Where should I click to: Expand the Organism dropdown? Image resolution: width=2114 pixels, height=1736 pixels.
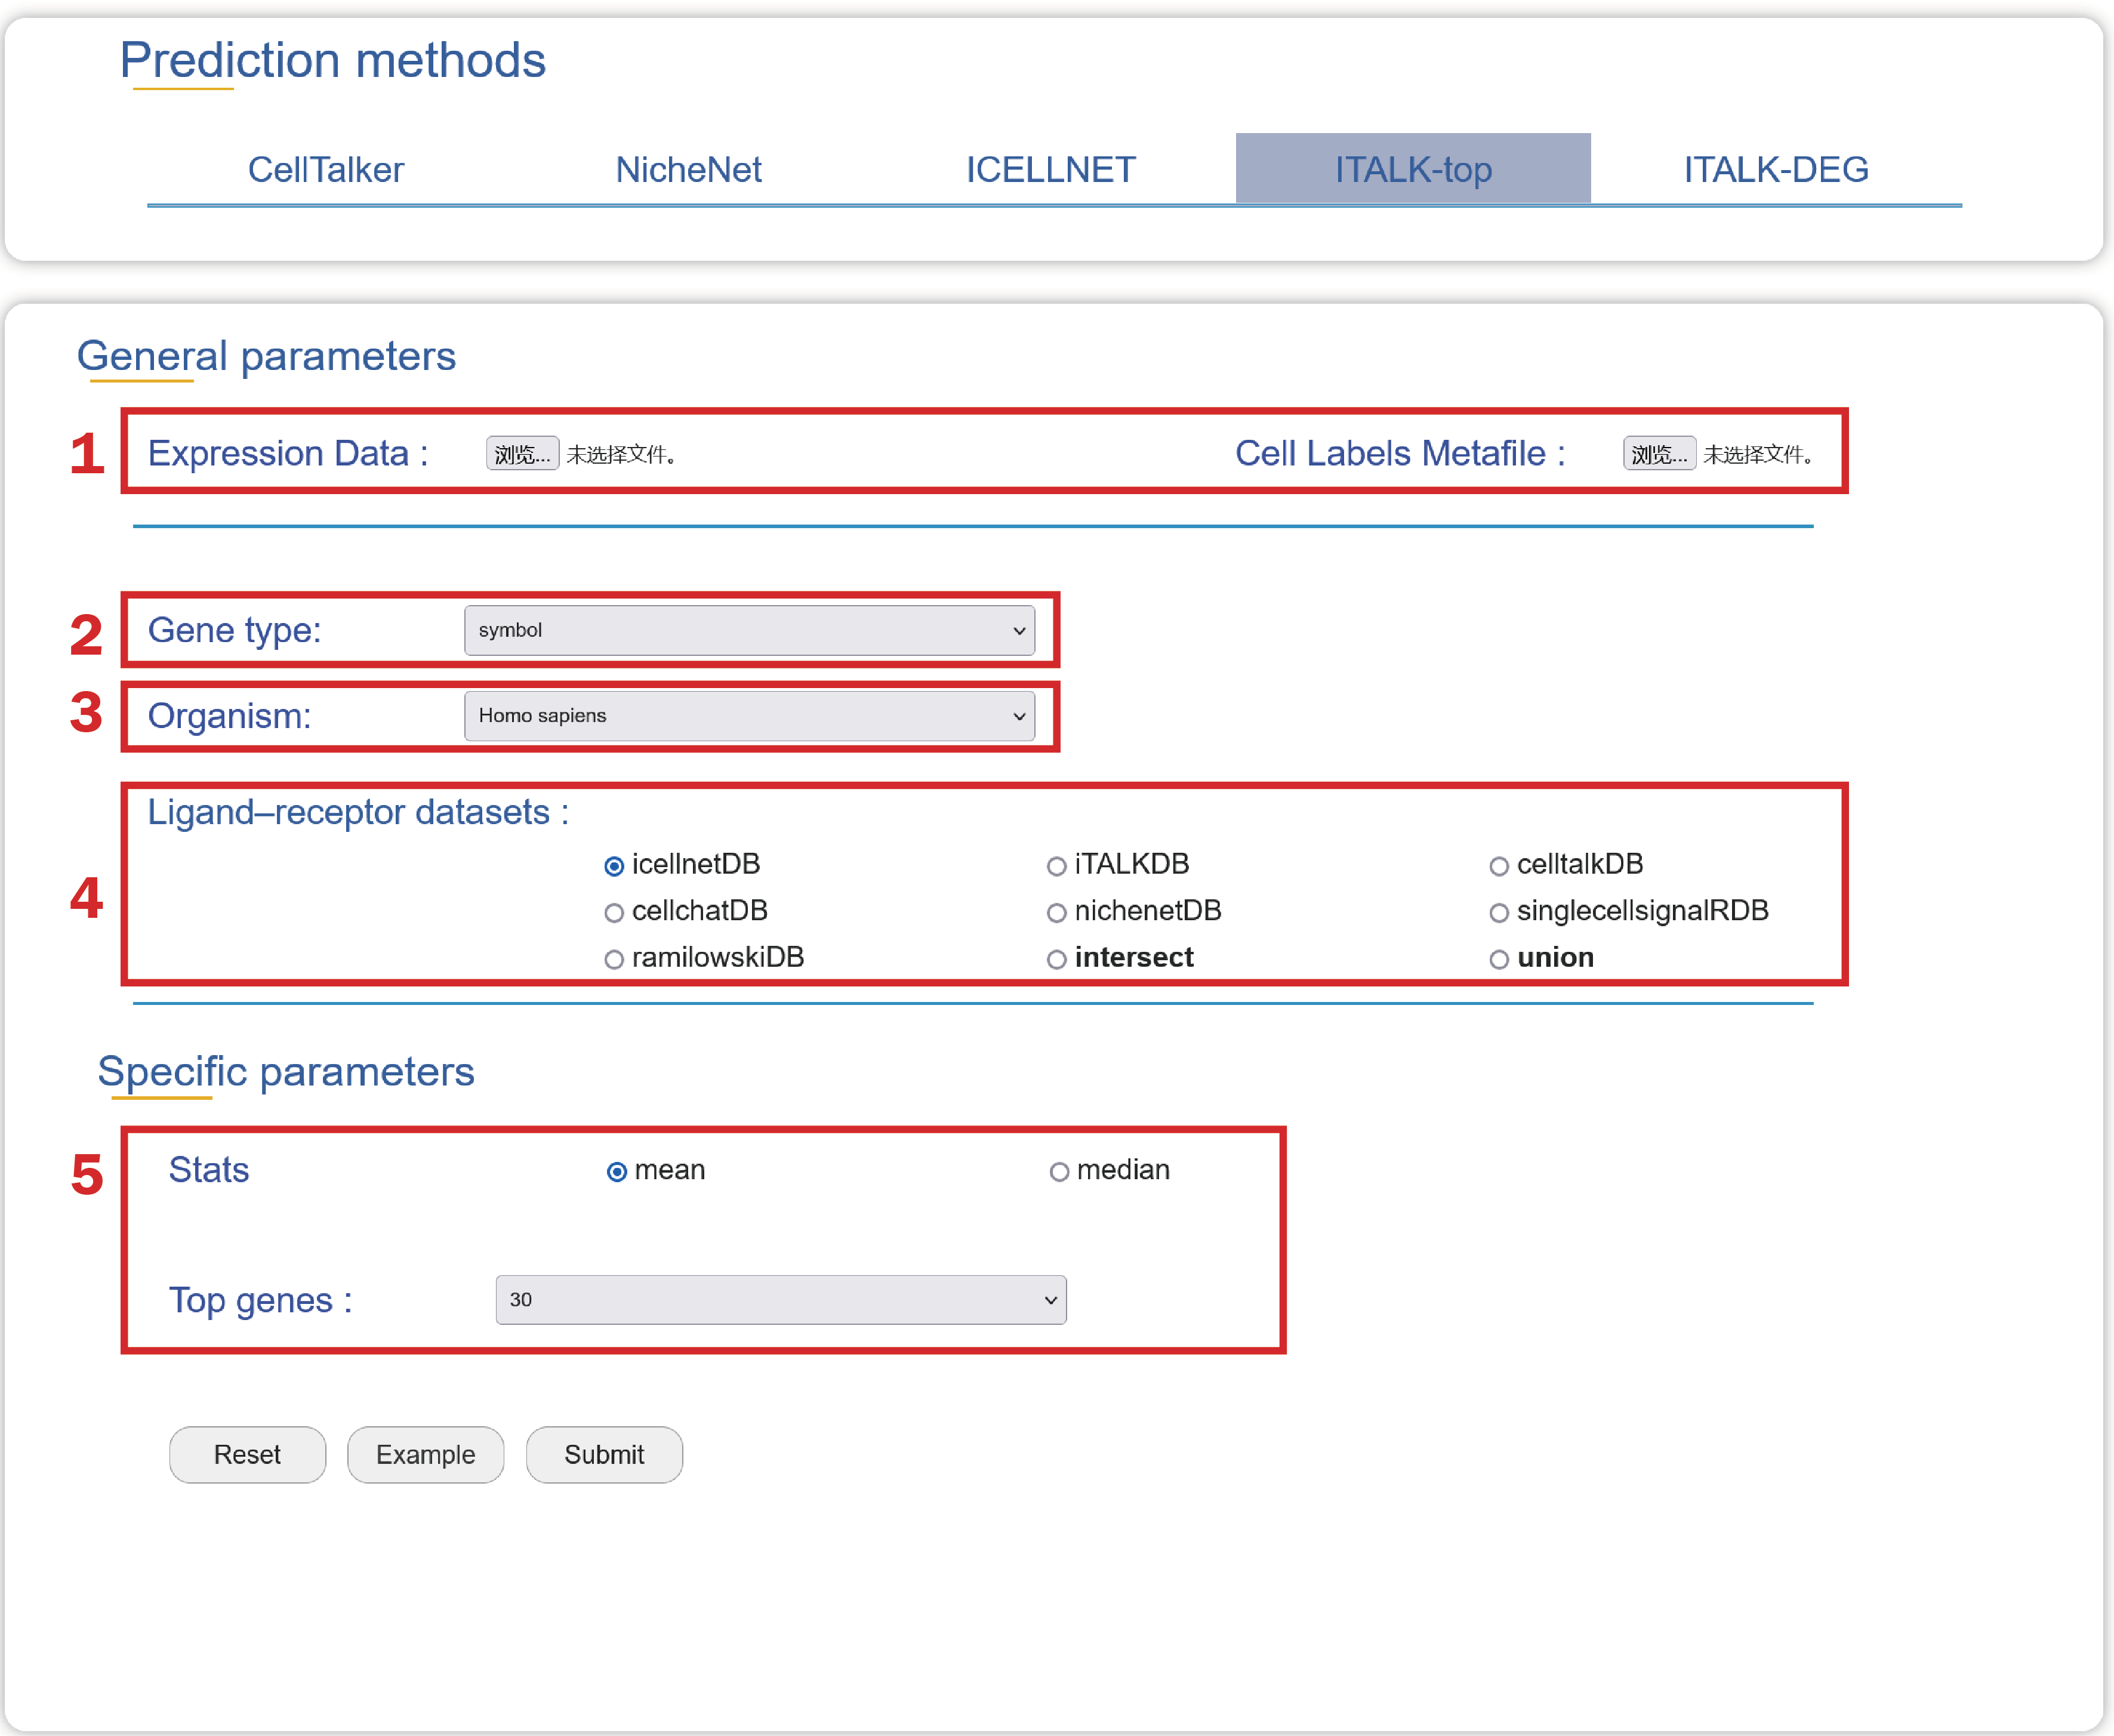pyautogui.click(x=749, y=716)
